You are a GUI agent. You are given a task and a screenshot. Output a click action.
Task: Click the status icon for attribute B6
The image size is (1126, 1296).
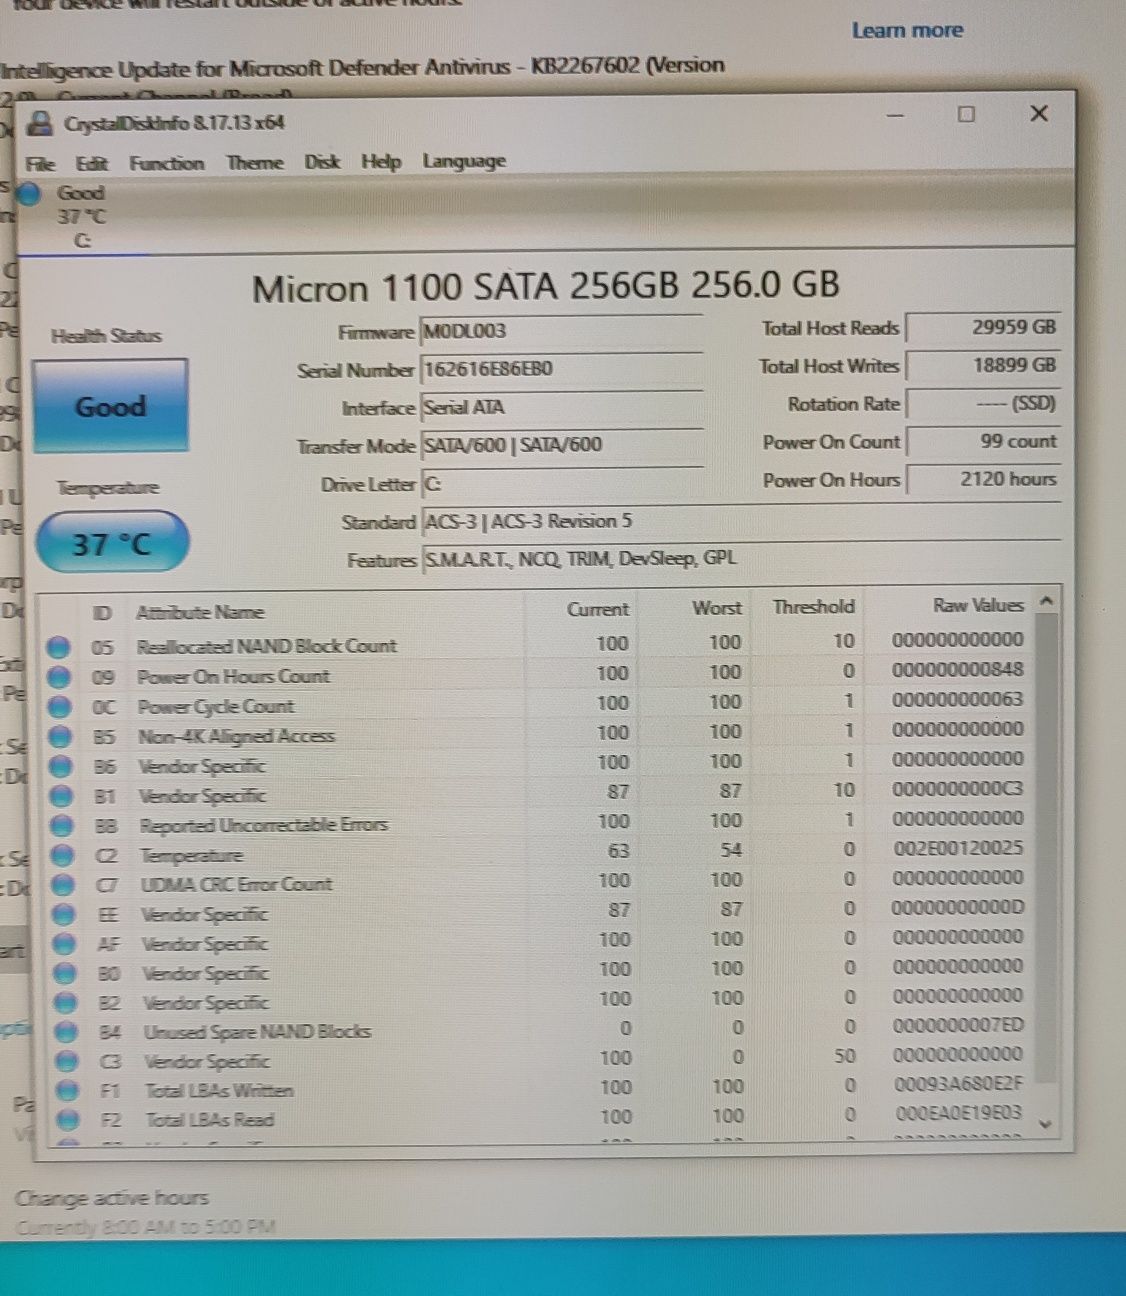click(61, 767)
